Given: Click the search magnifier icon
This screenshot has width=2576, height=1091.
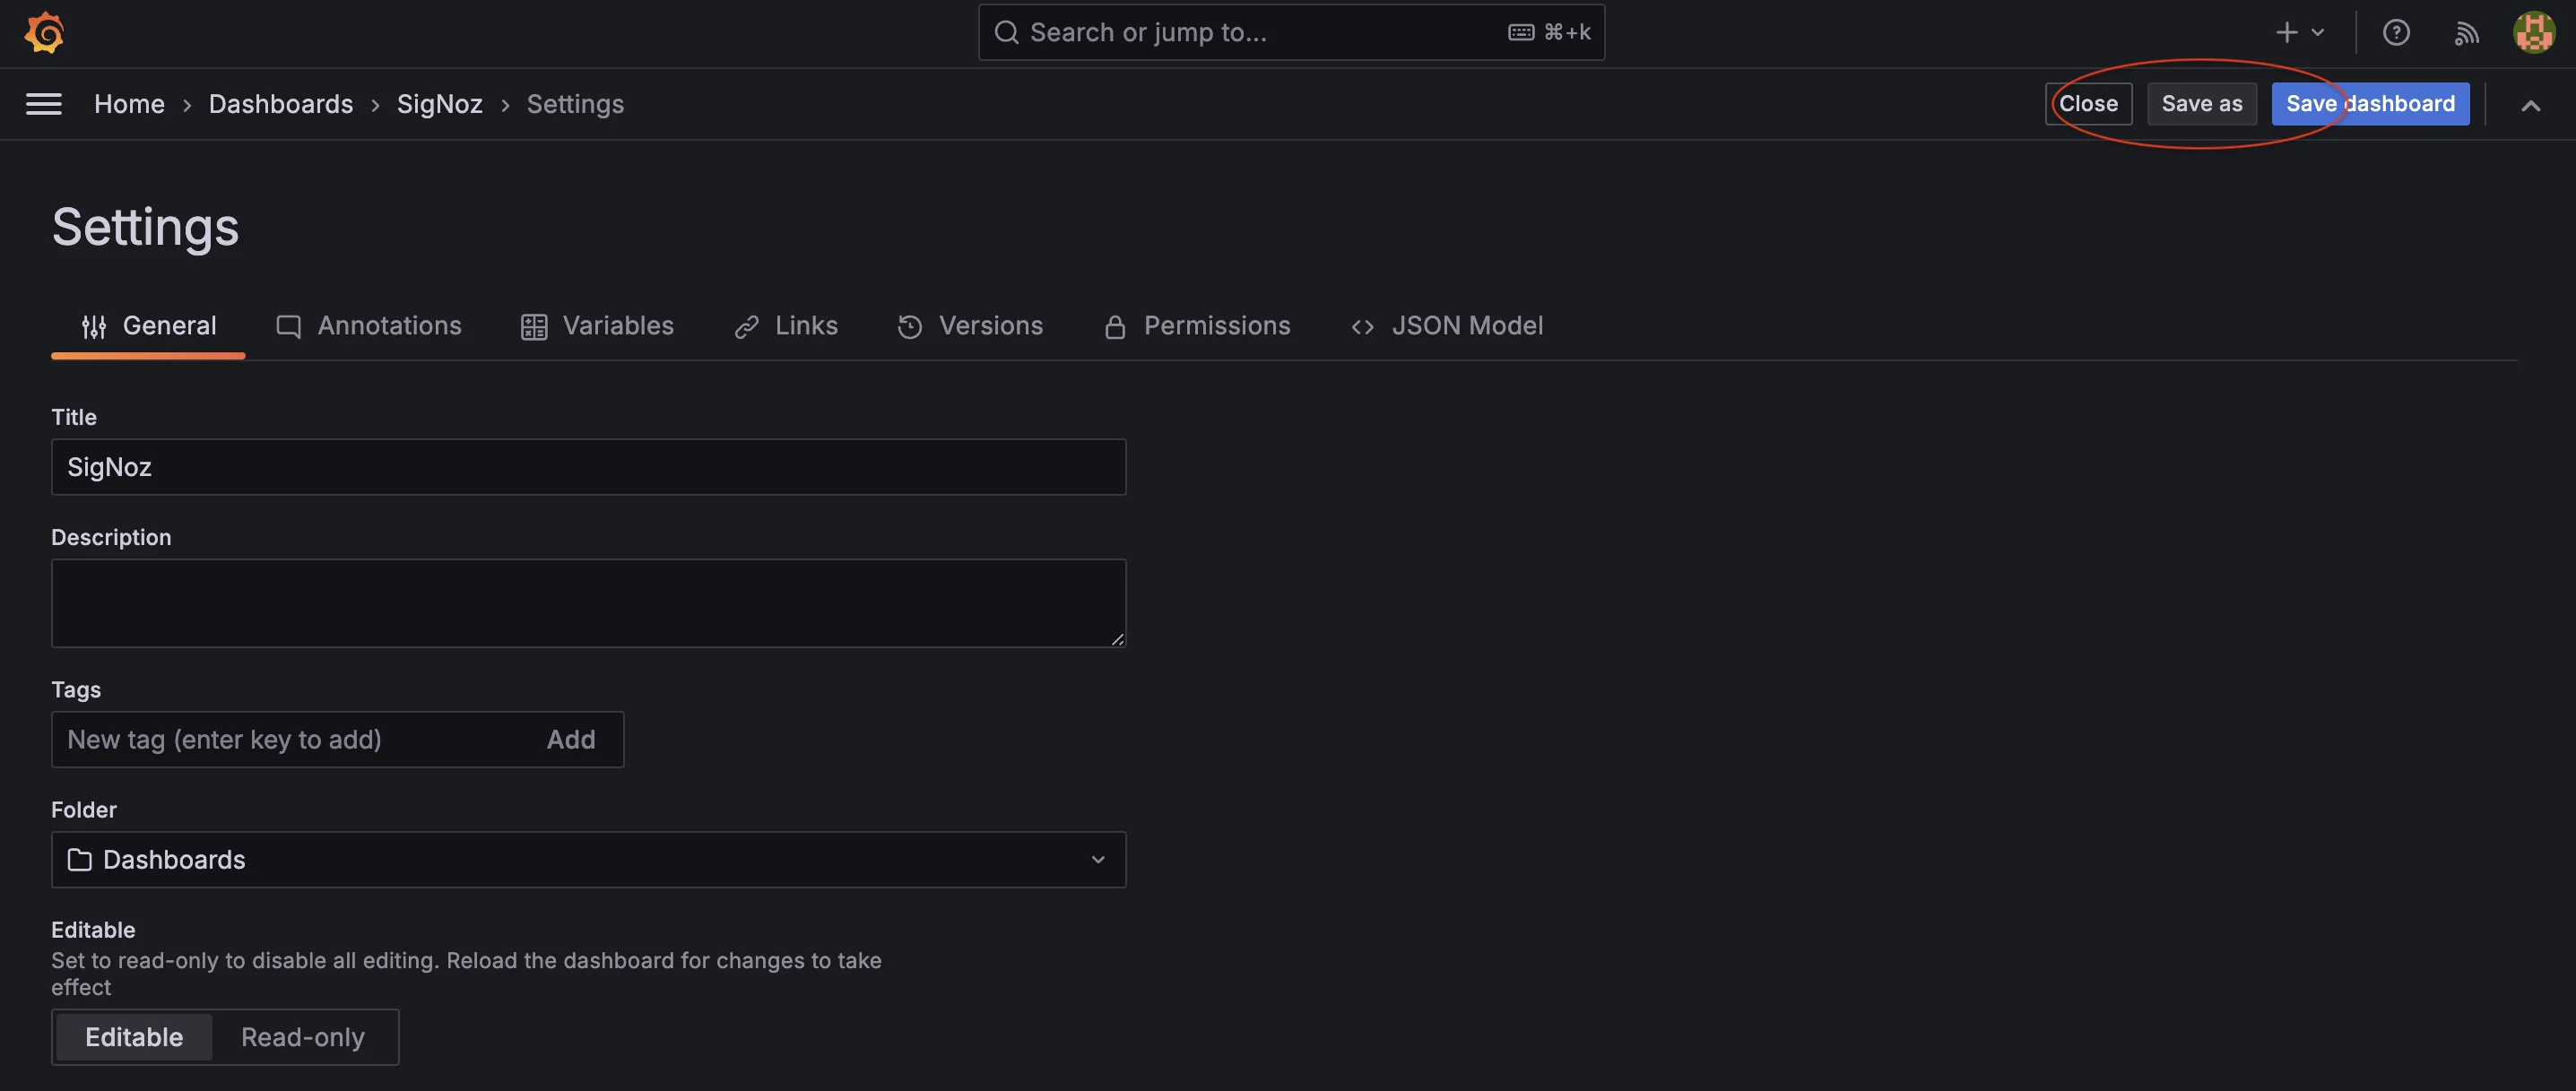Looking at the screenshot, I should click(1006, 33).
